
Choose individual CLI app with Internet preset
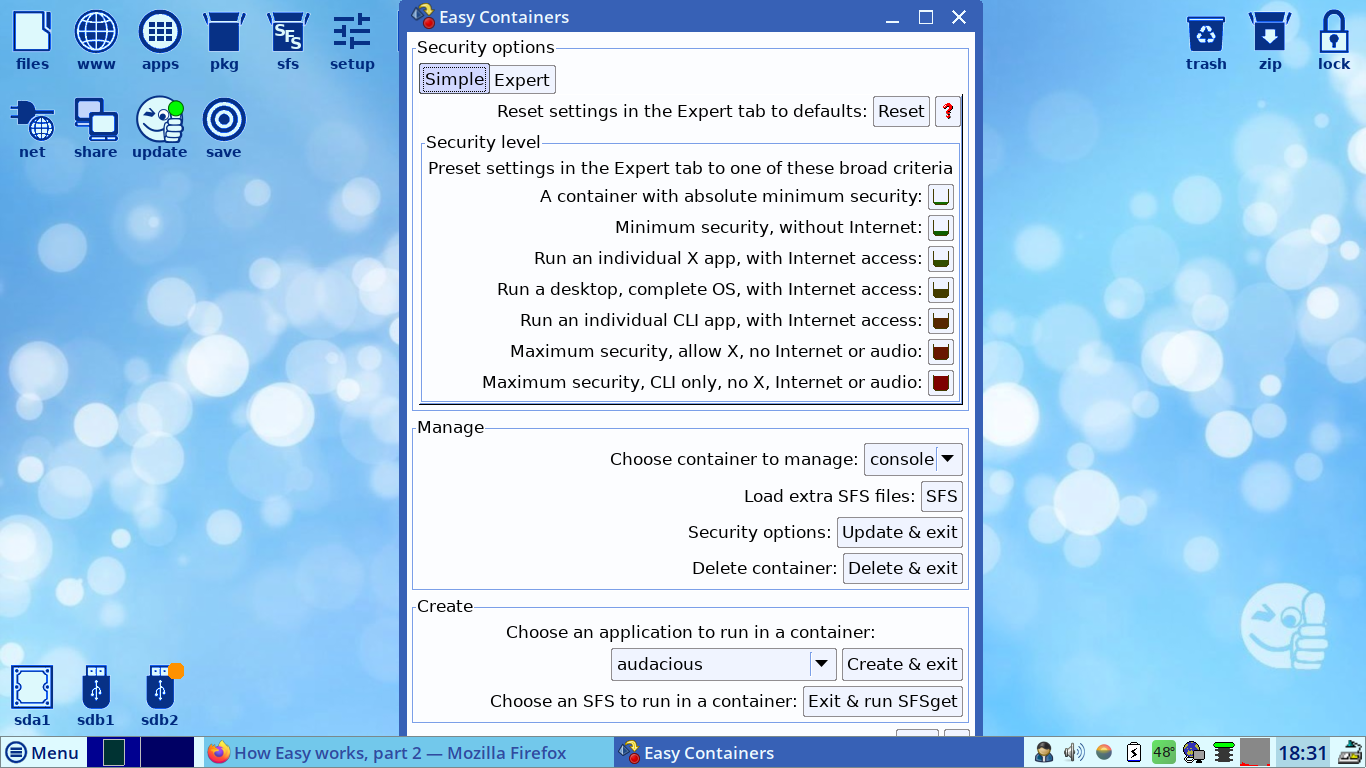click(x=941, y=320)
